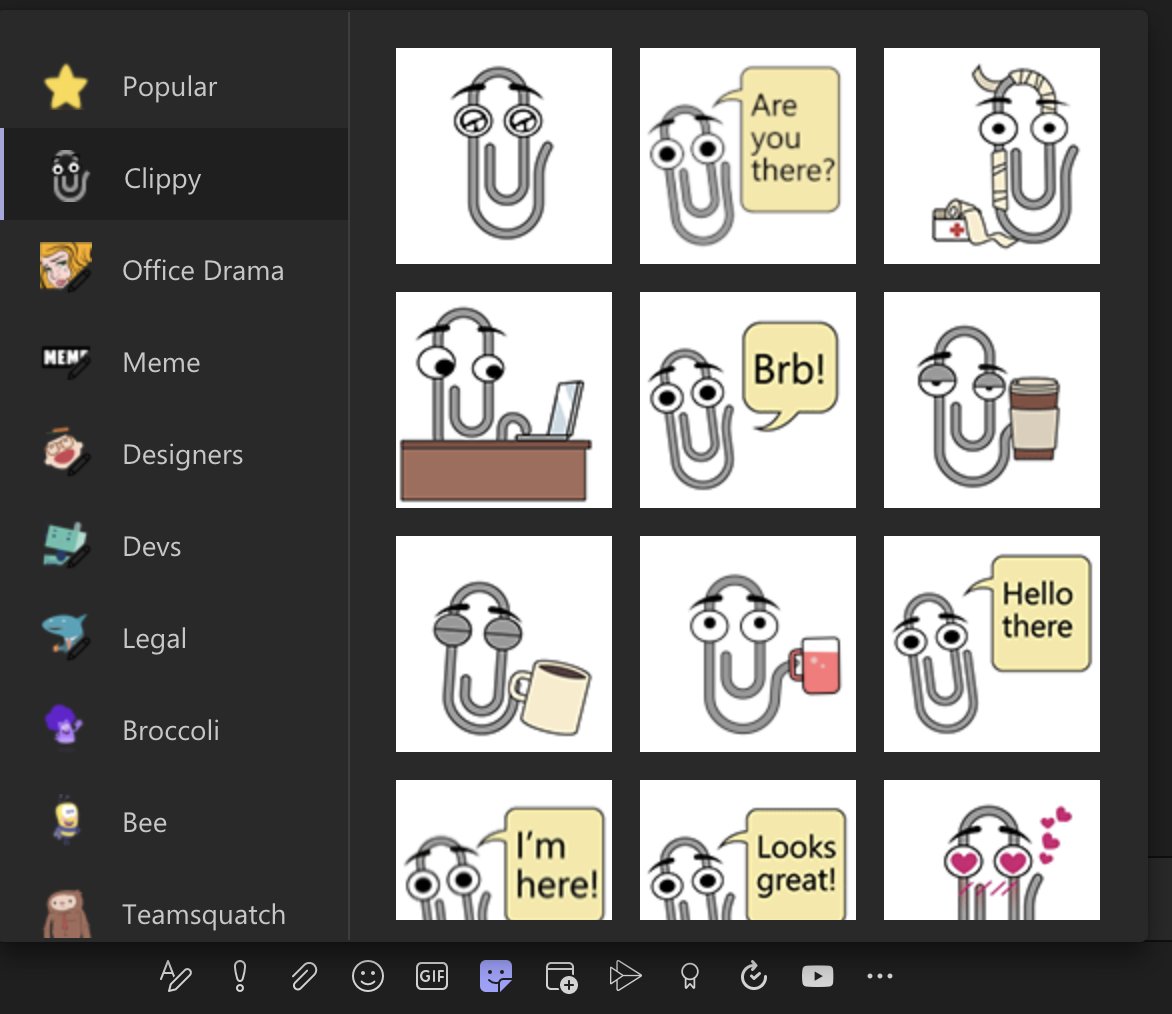Click the purple Broccoli character icon

point(64,725)
